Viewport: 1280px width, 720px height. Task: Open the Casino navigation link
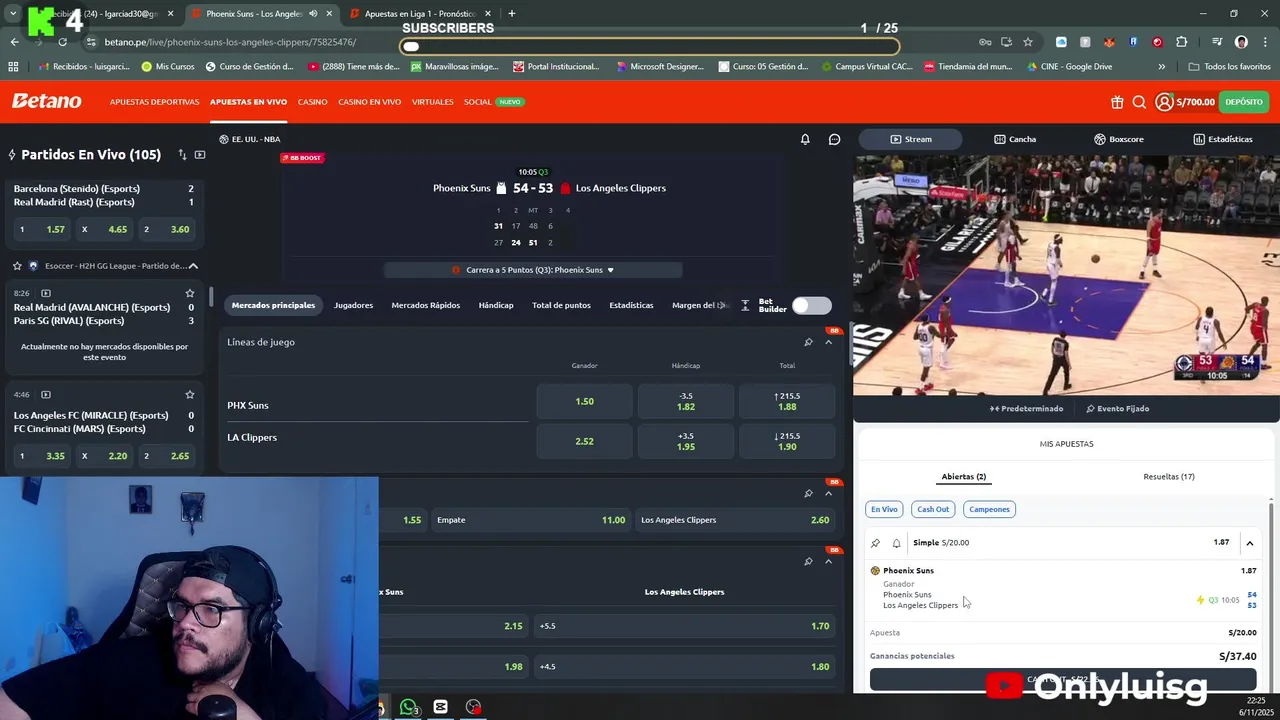click(312, 102)
